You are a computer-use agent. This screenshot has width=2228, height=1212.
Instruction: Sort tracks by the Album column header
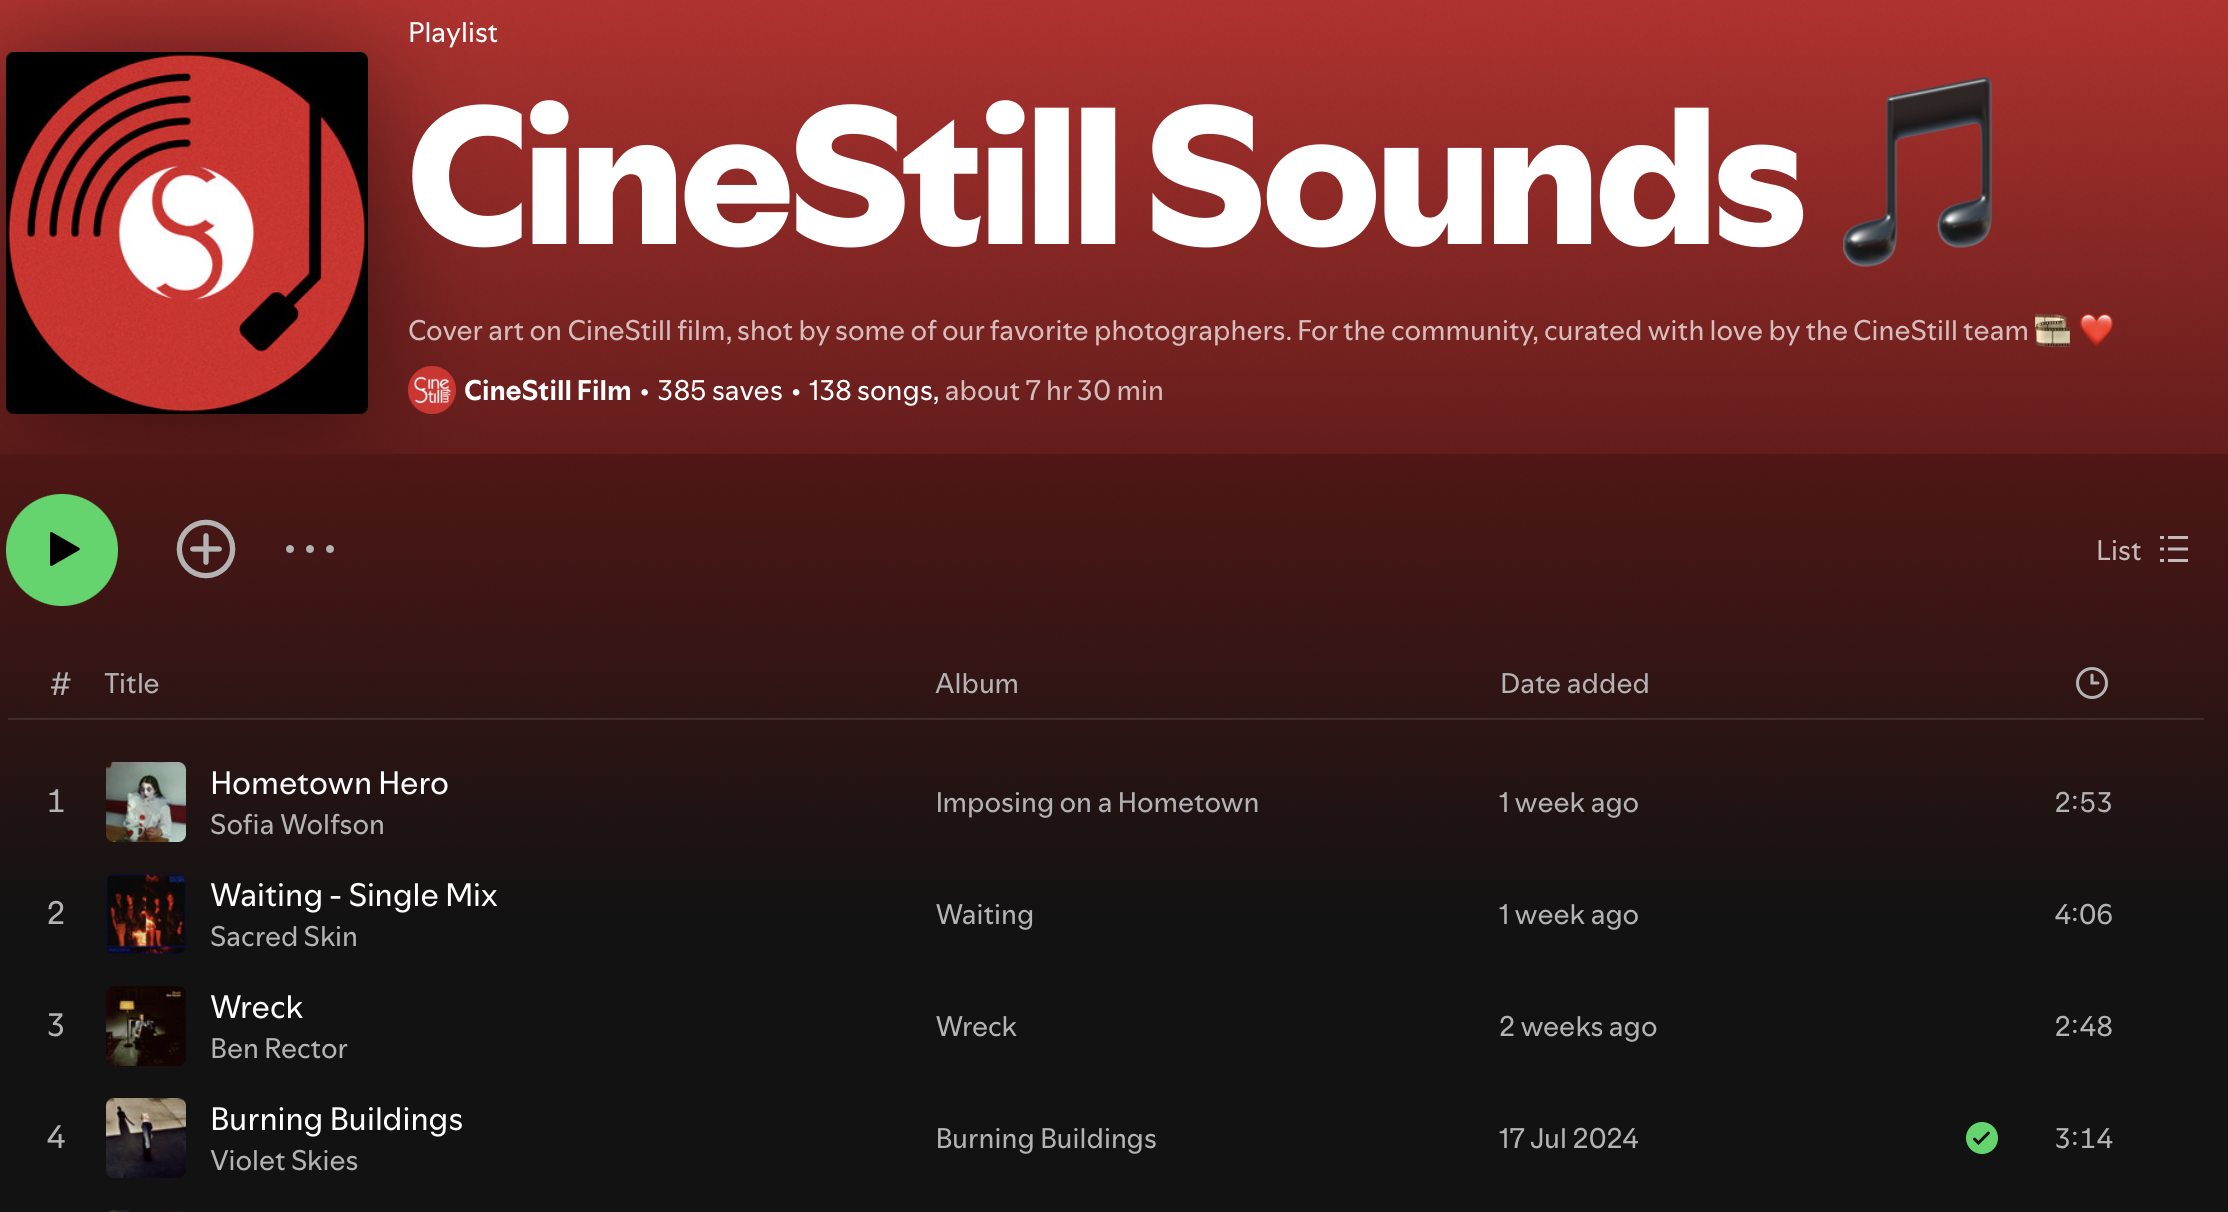pos(976,683)
